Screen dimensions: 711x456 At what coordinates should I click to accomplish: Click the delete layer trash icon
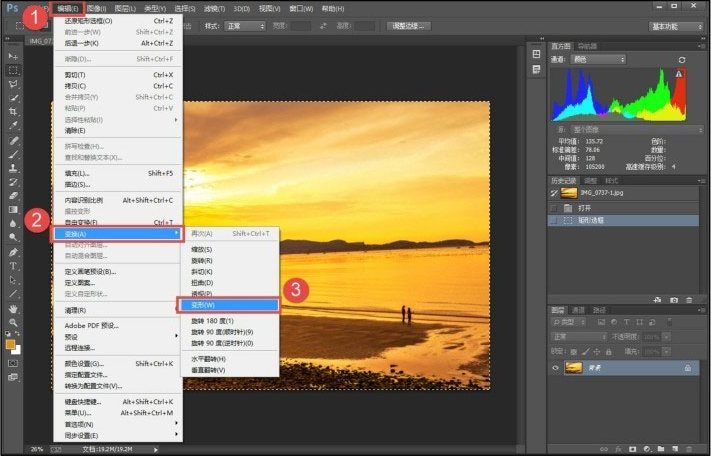pos(690,449)
